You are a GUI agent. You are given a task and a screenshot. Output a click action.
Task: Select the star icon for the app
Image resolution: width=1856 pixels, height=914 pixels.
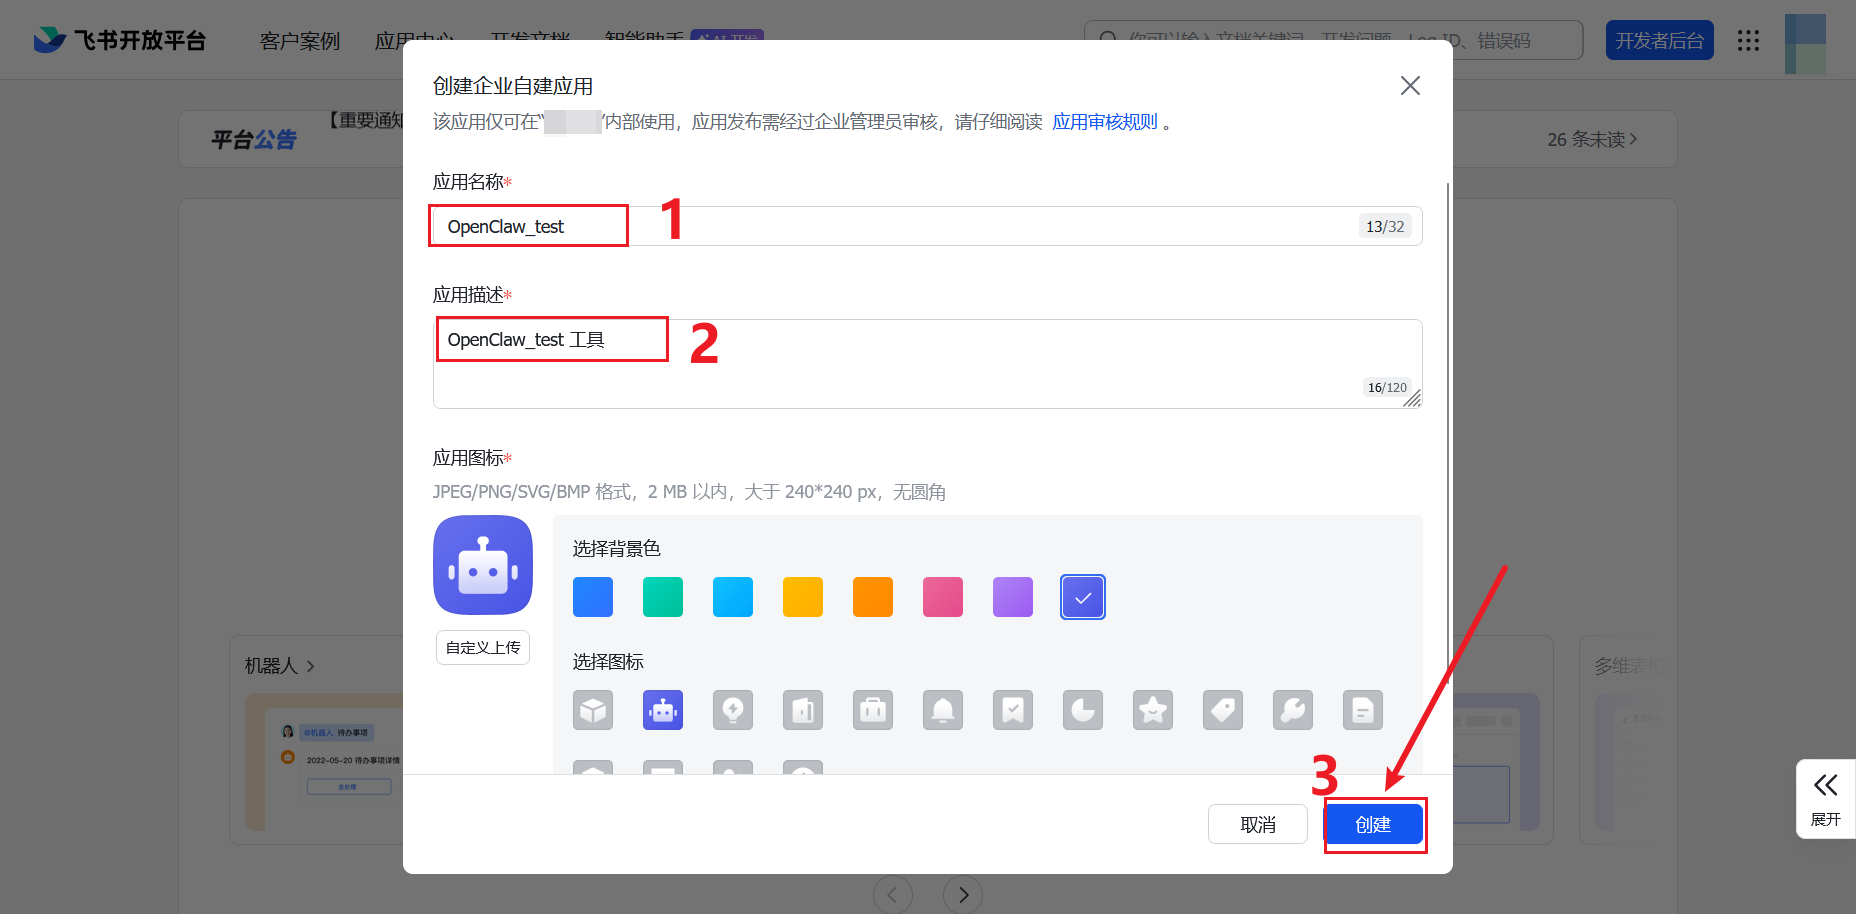[x=1153, y=710]
